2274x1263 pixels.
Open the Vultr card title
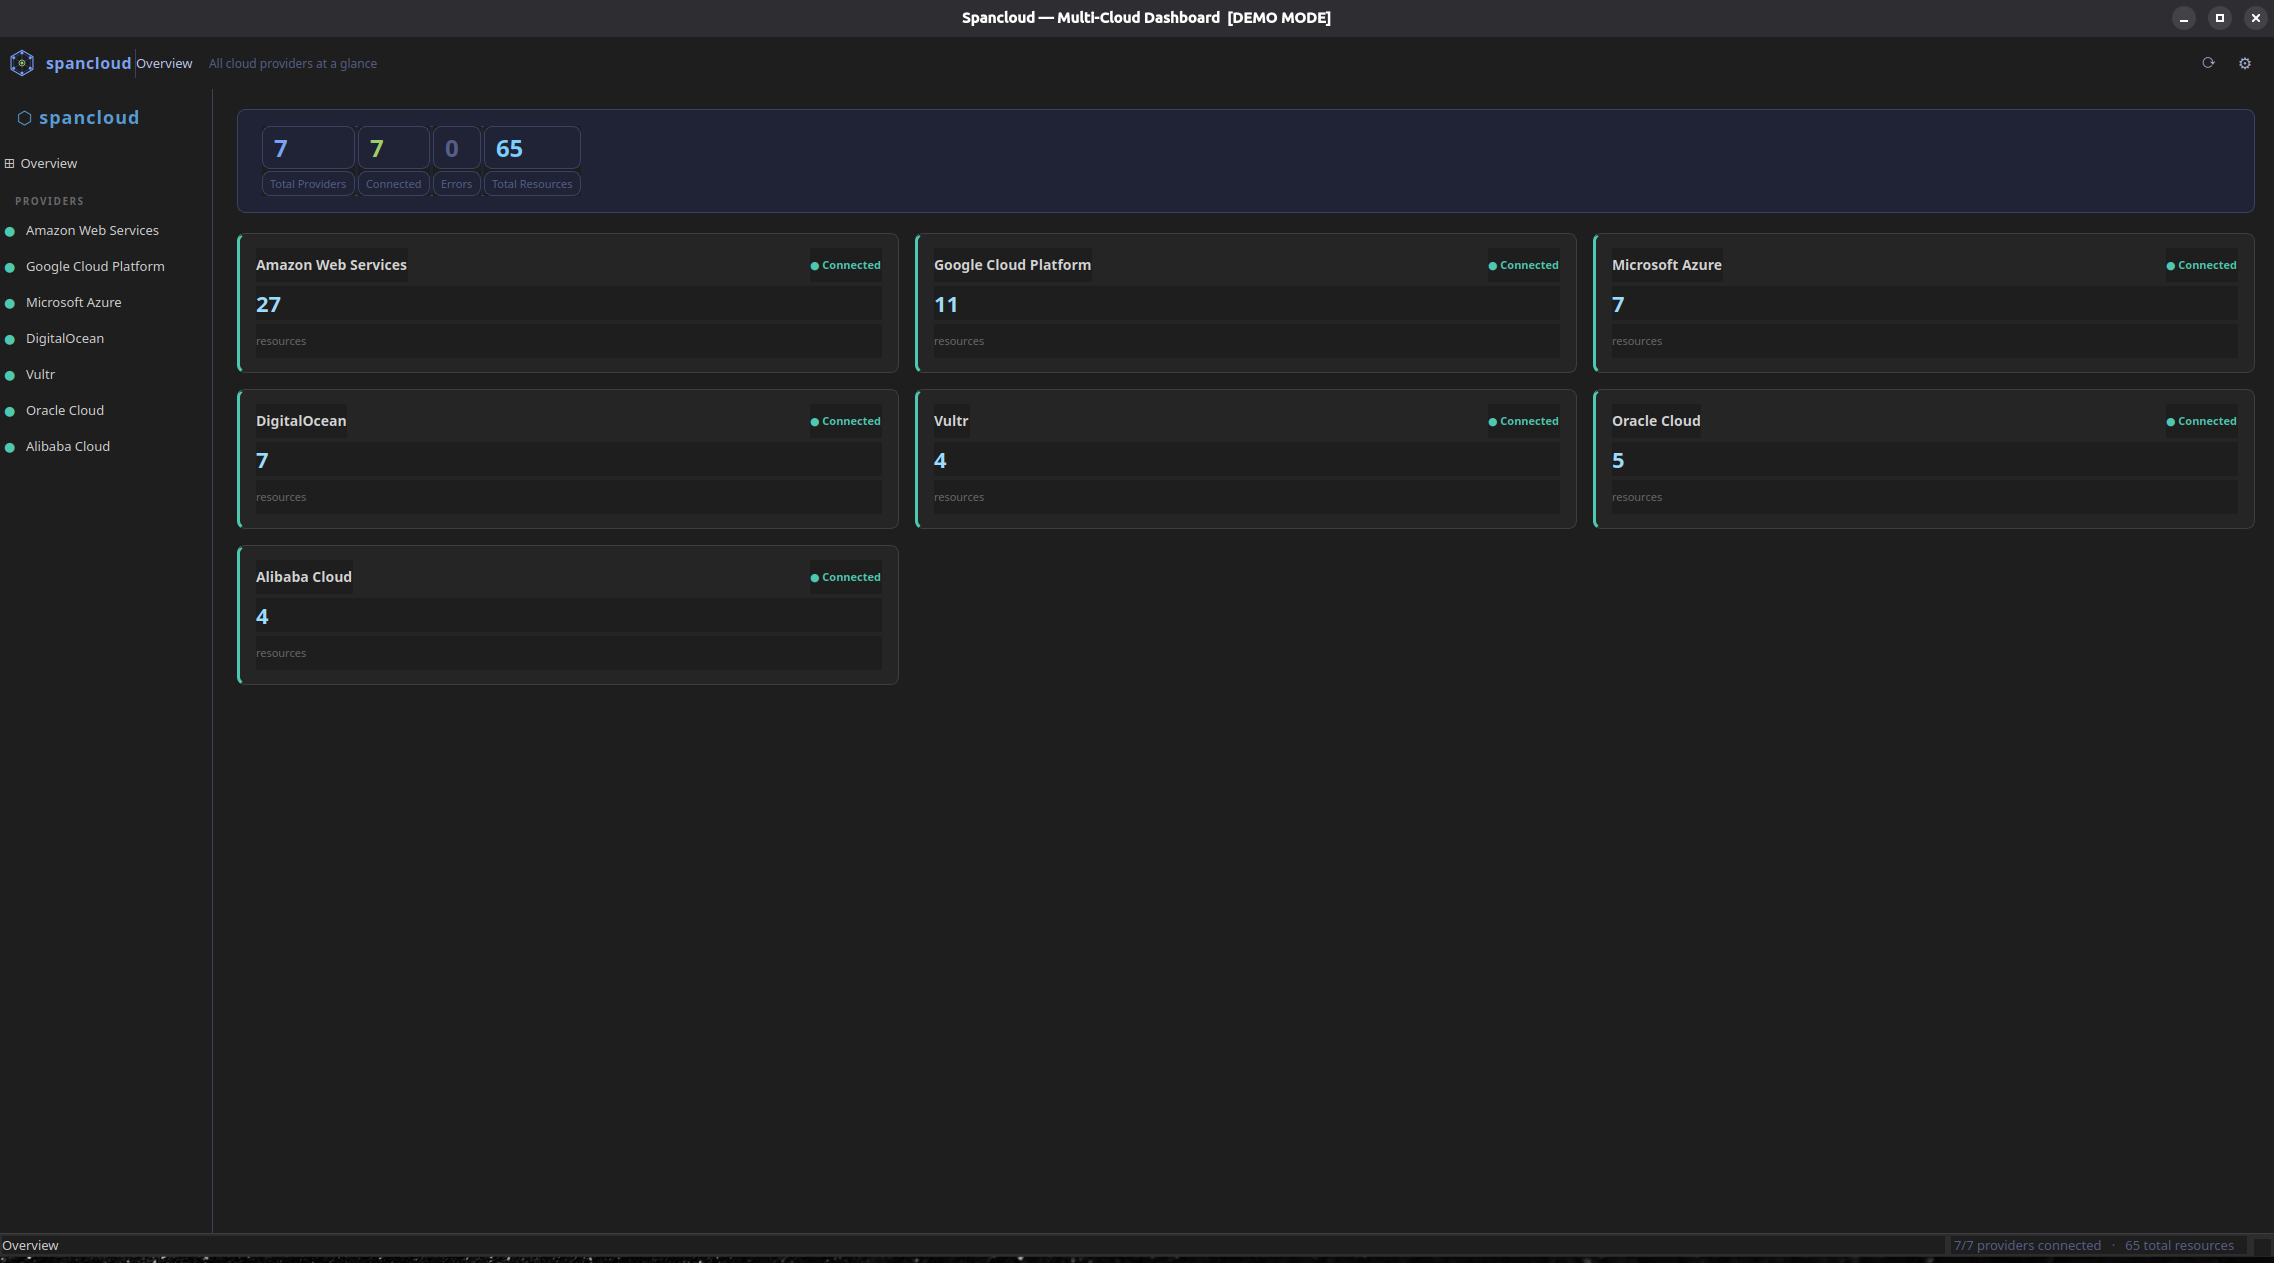pos(951,421)
